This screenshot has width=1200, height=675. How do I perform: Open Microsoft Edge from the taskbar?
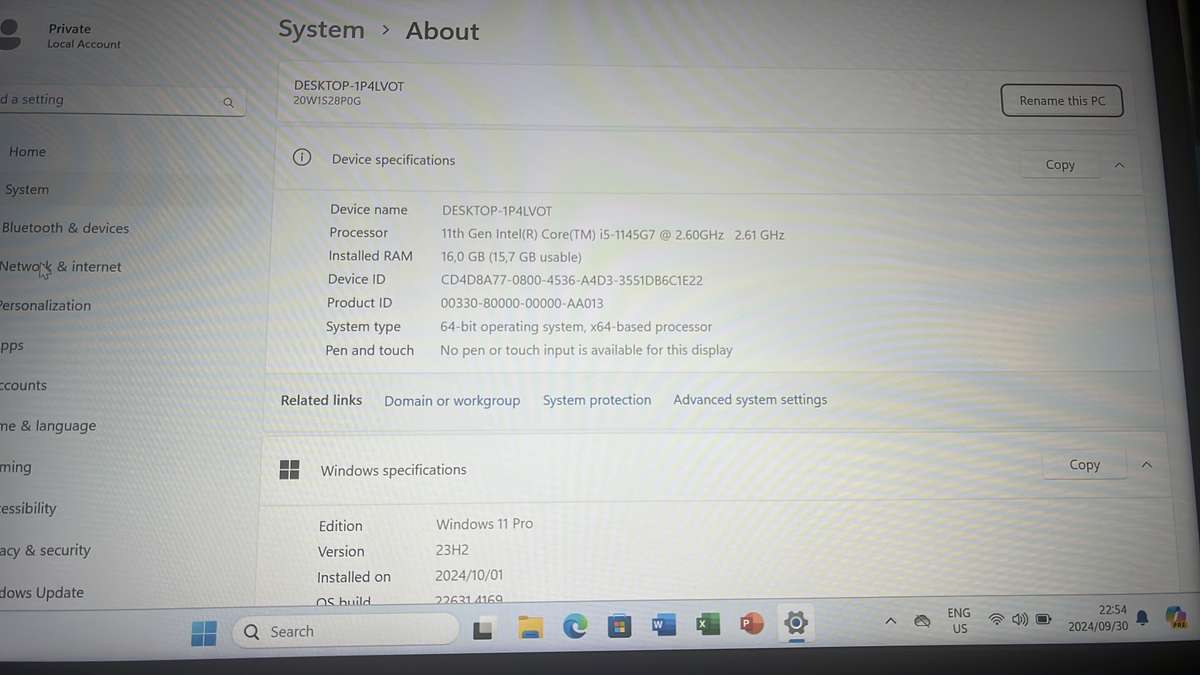pyautogui.click(x=575, y=626)
